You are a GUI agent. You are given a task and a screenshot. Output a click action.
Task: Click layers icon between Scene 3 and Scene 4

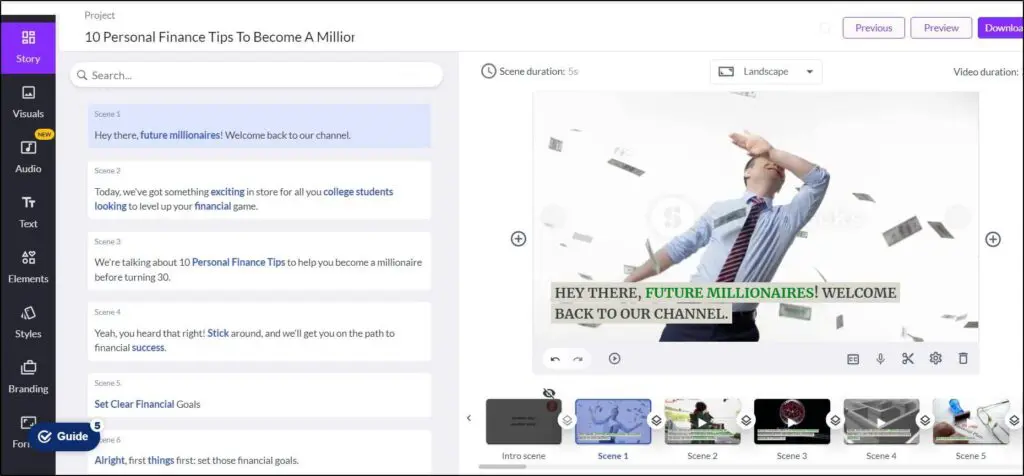coord(835,420)
